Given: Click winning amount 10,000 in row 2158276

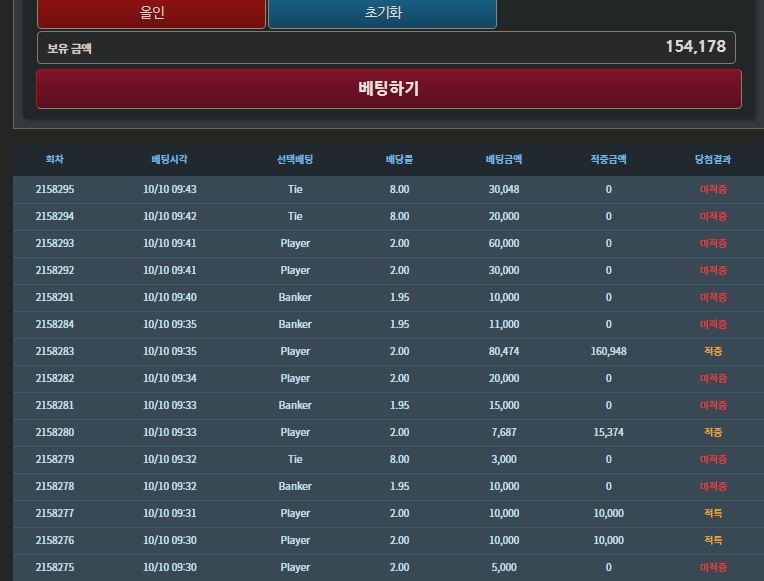Looking at the screenshot, I should (609, 541).
